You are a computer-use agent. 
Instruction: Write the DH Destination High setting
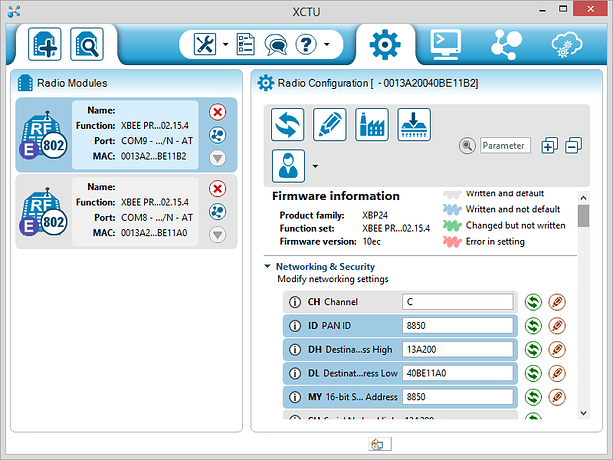pyautogui.click(x=557, y=349)
